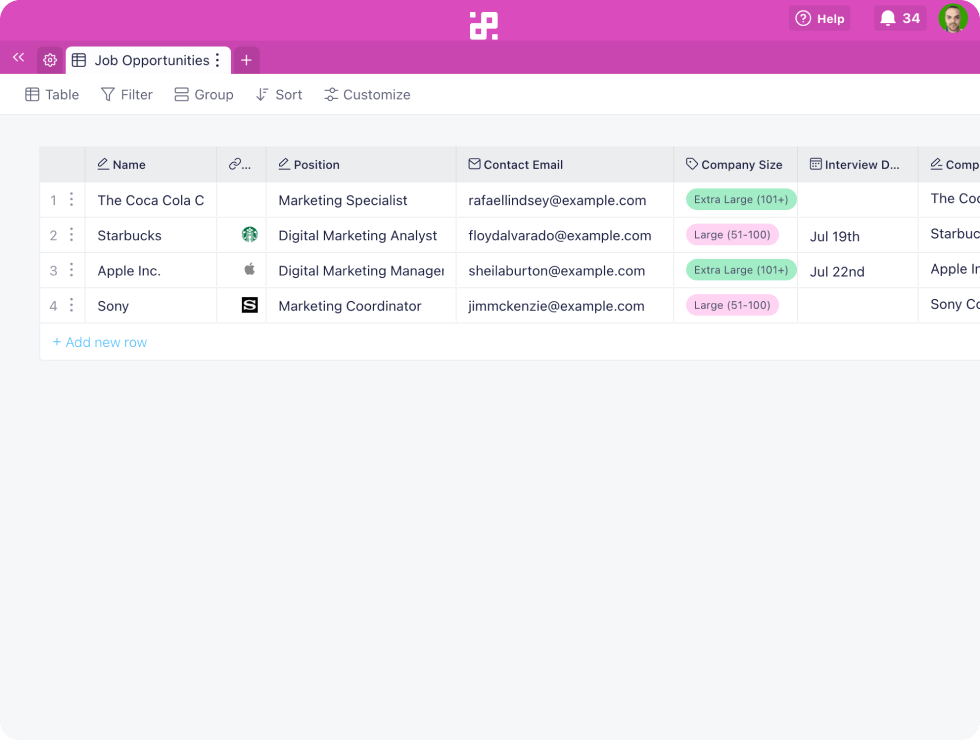This screenshot has height=740, width=980.
Task: Open workspace settings gear
Action: point(50,60)
